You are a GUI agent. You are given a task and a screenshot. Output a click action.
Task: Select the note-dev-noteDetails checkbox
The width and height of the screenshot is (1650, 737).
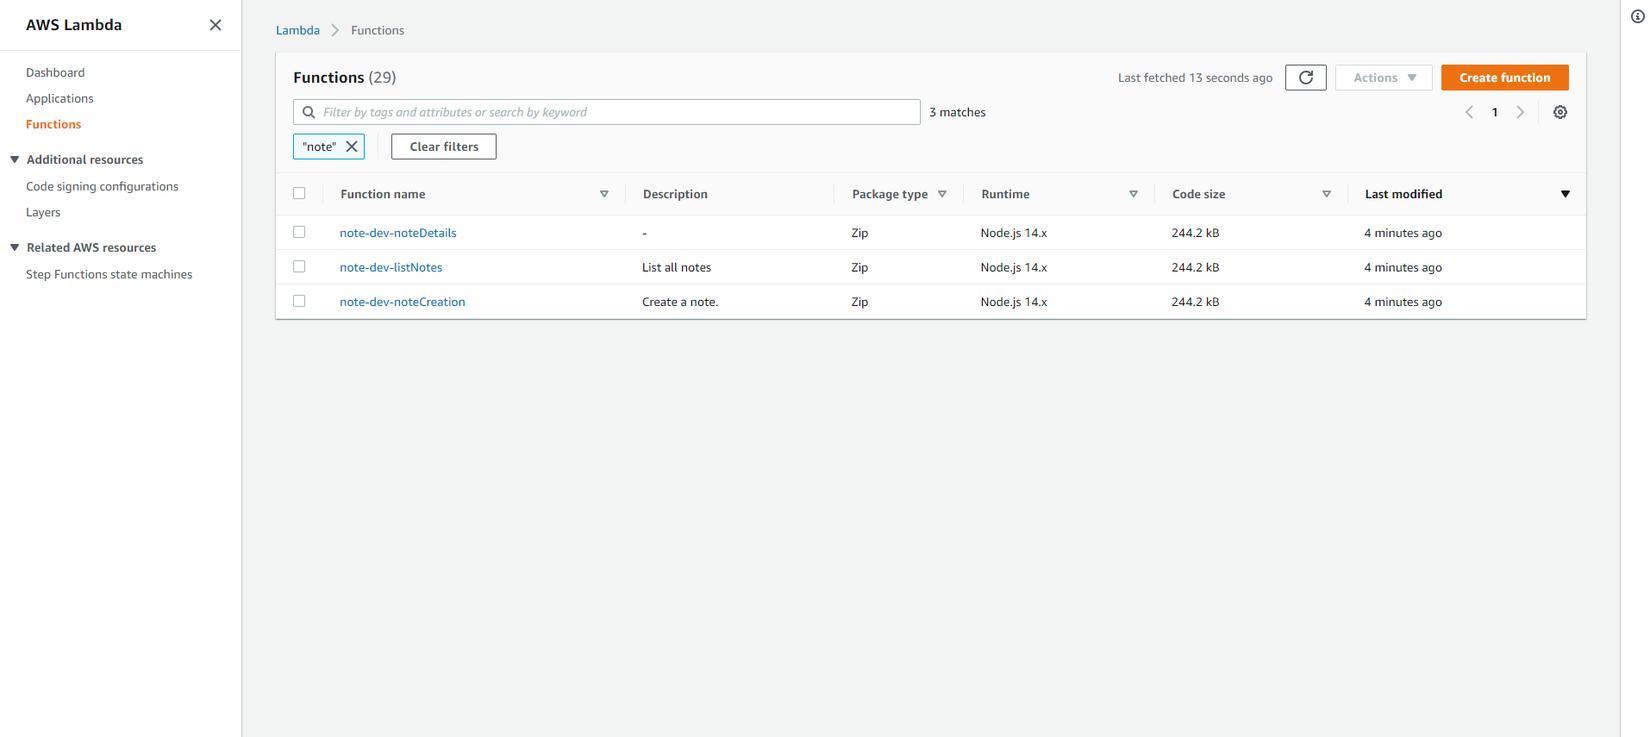[299, 232]
